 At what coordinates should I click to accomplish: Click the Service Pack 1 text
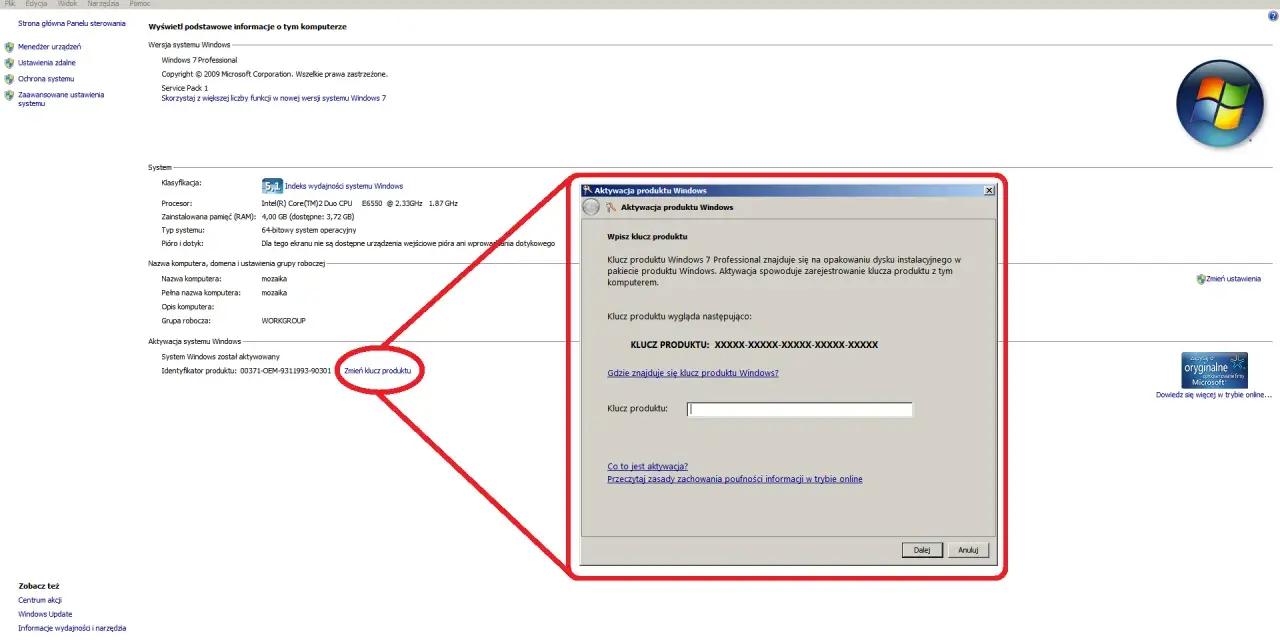pos(185,88)
